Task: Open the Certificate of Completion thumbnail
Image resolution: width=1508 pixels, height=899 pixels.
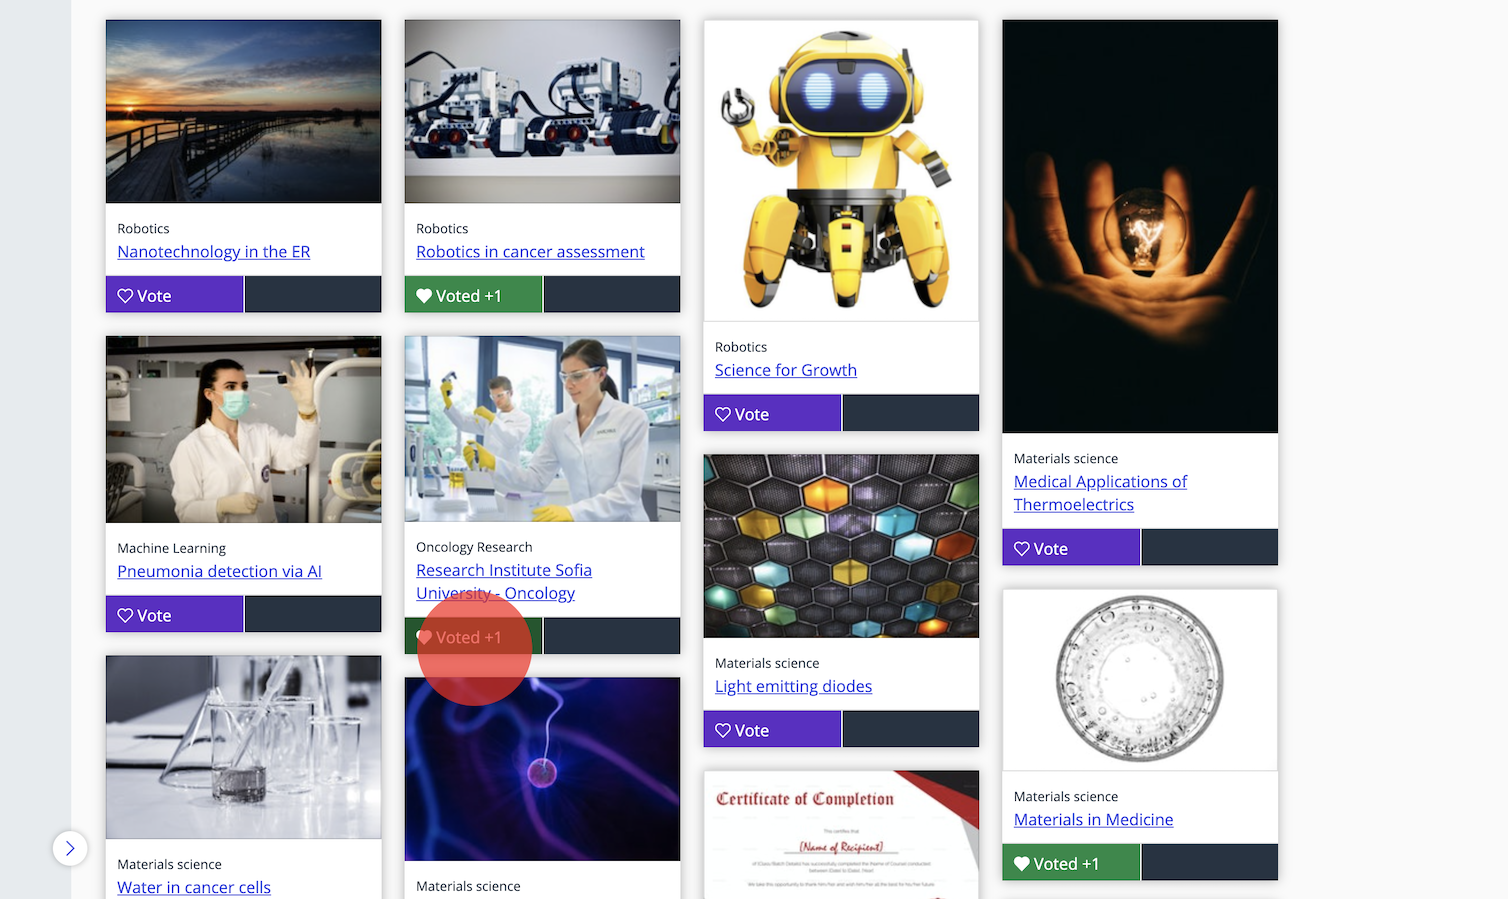Action: coord(841,835)
